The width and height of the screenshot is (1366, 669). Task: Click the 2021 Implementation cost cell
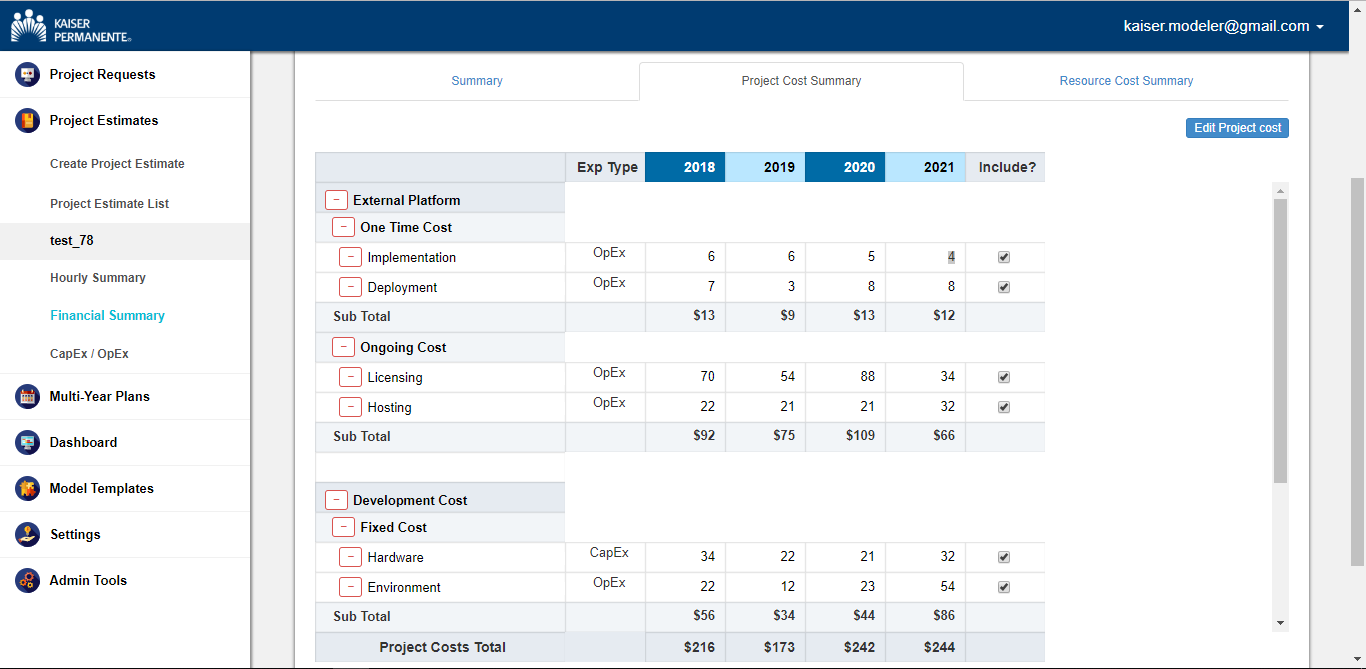coord(925,257)
